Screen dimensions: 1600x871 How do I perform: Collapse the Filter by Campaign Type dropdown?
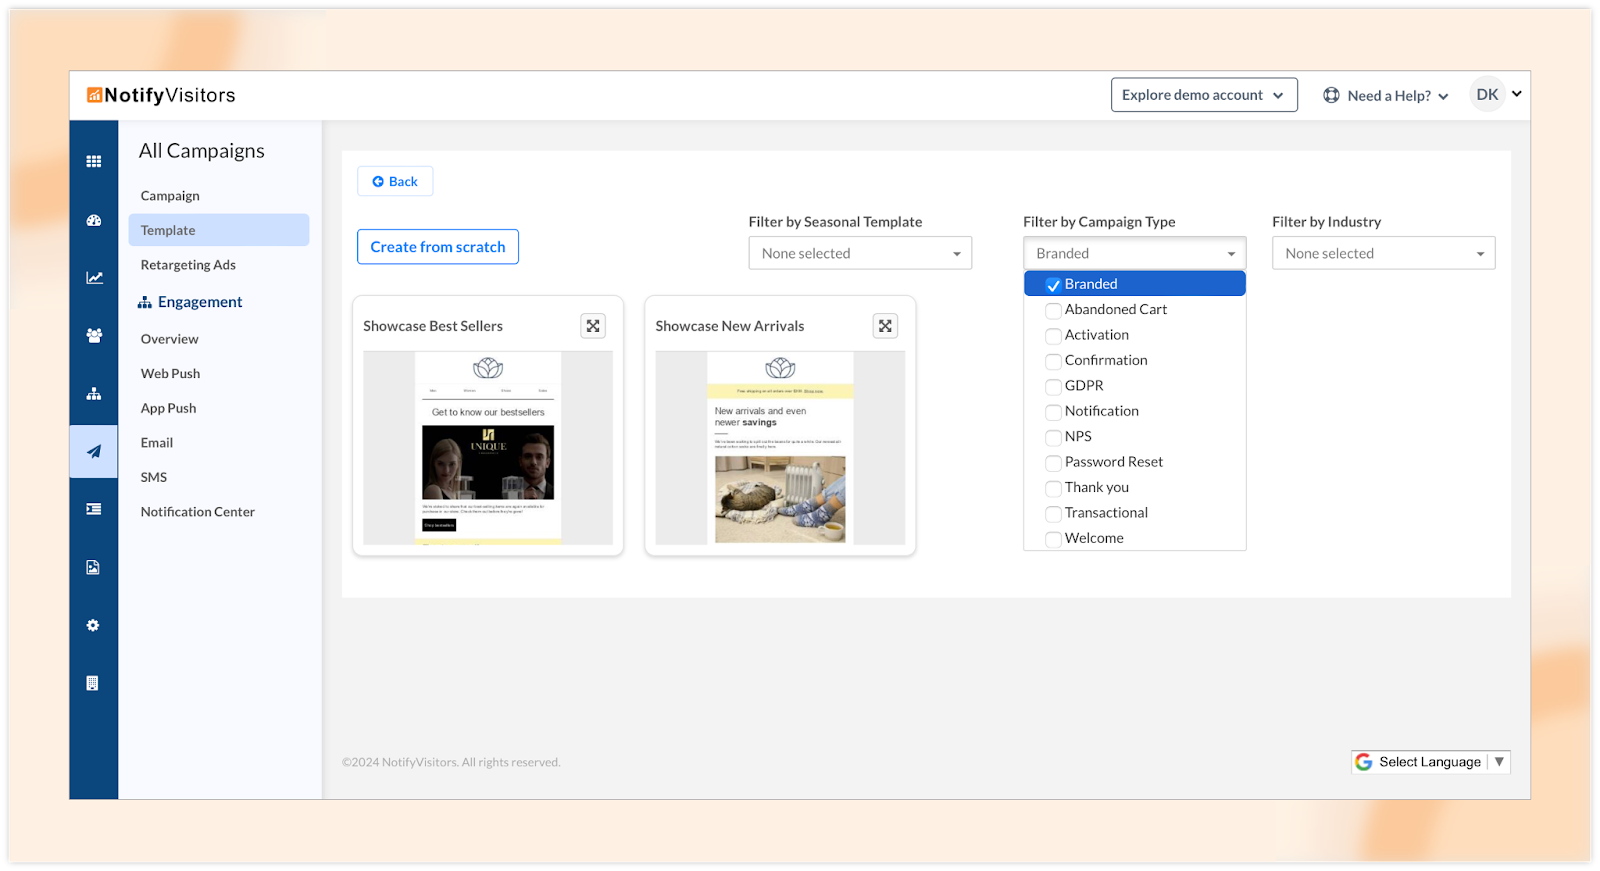click(x=1135, y=253)
